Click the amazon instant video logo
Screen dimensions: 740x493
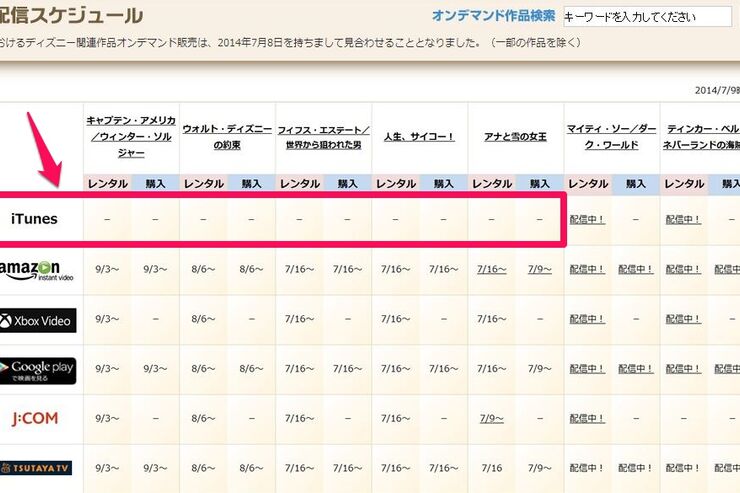coord(36,271)
